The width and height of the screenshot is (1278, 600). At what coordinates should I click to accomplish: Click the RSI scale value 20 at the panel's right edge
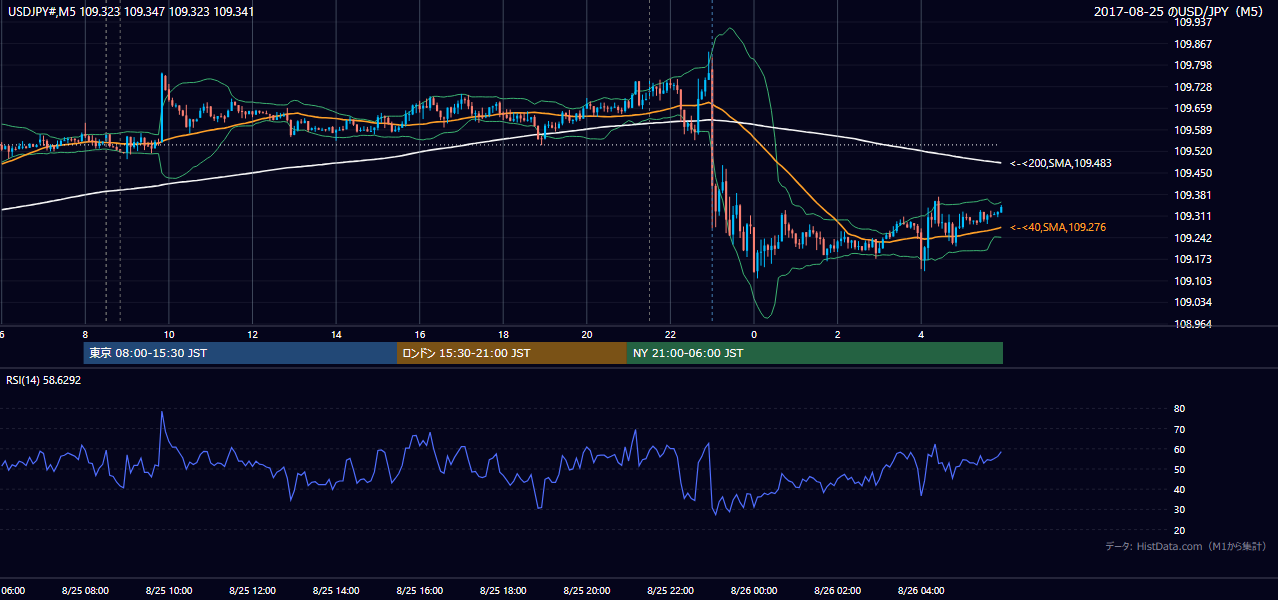(1180, 530)
